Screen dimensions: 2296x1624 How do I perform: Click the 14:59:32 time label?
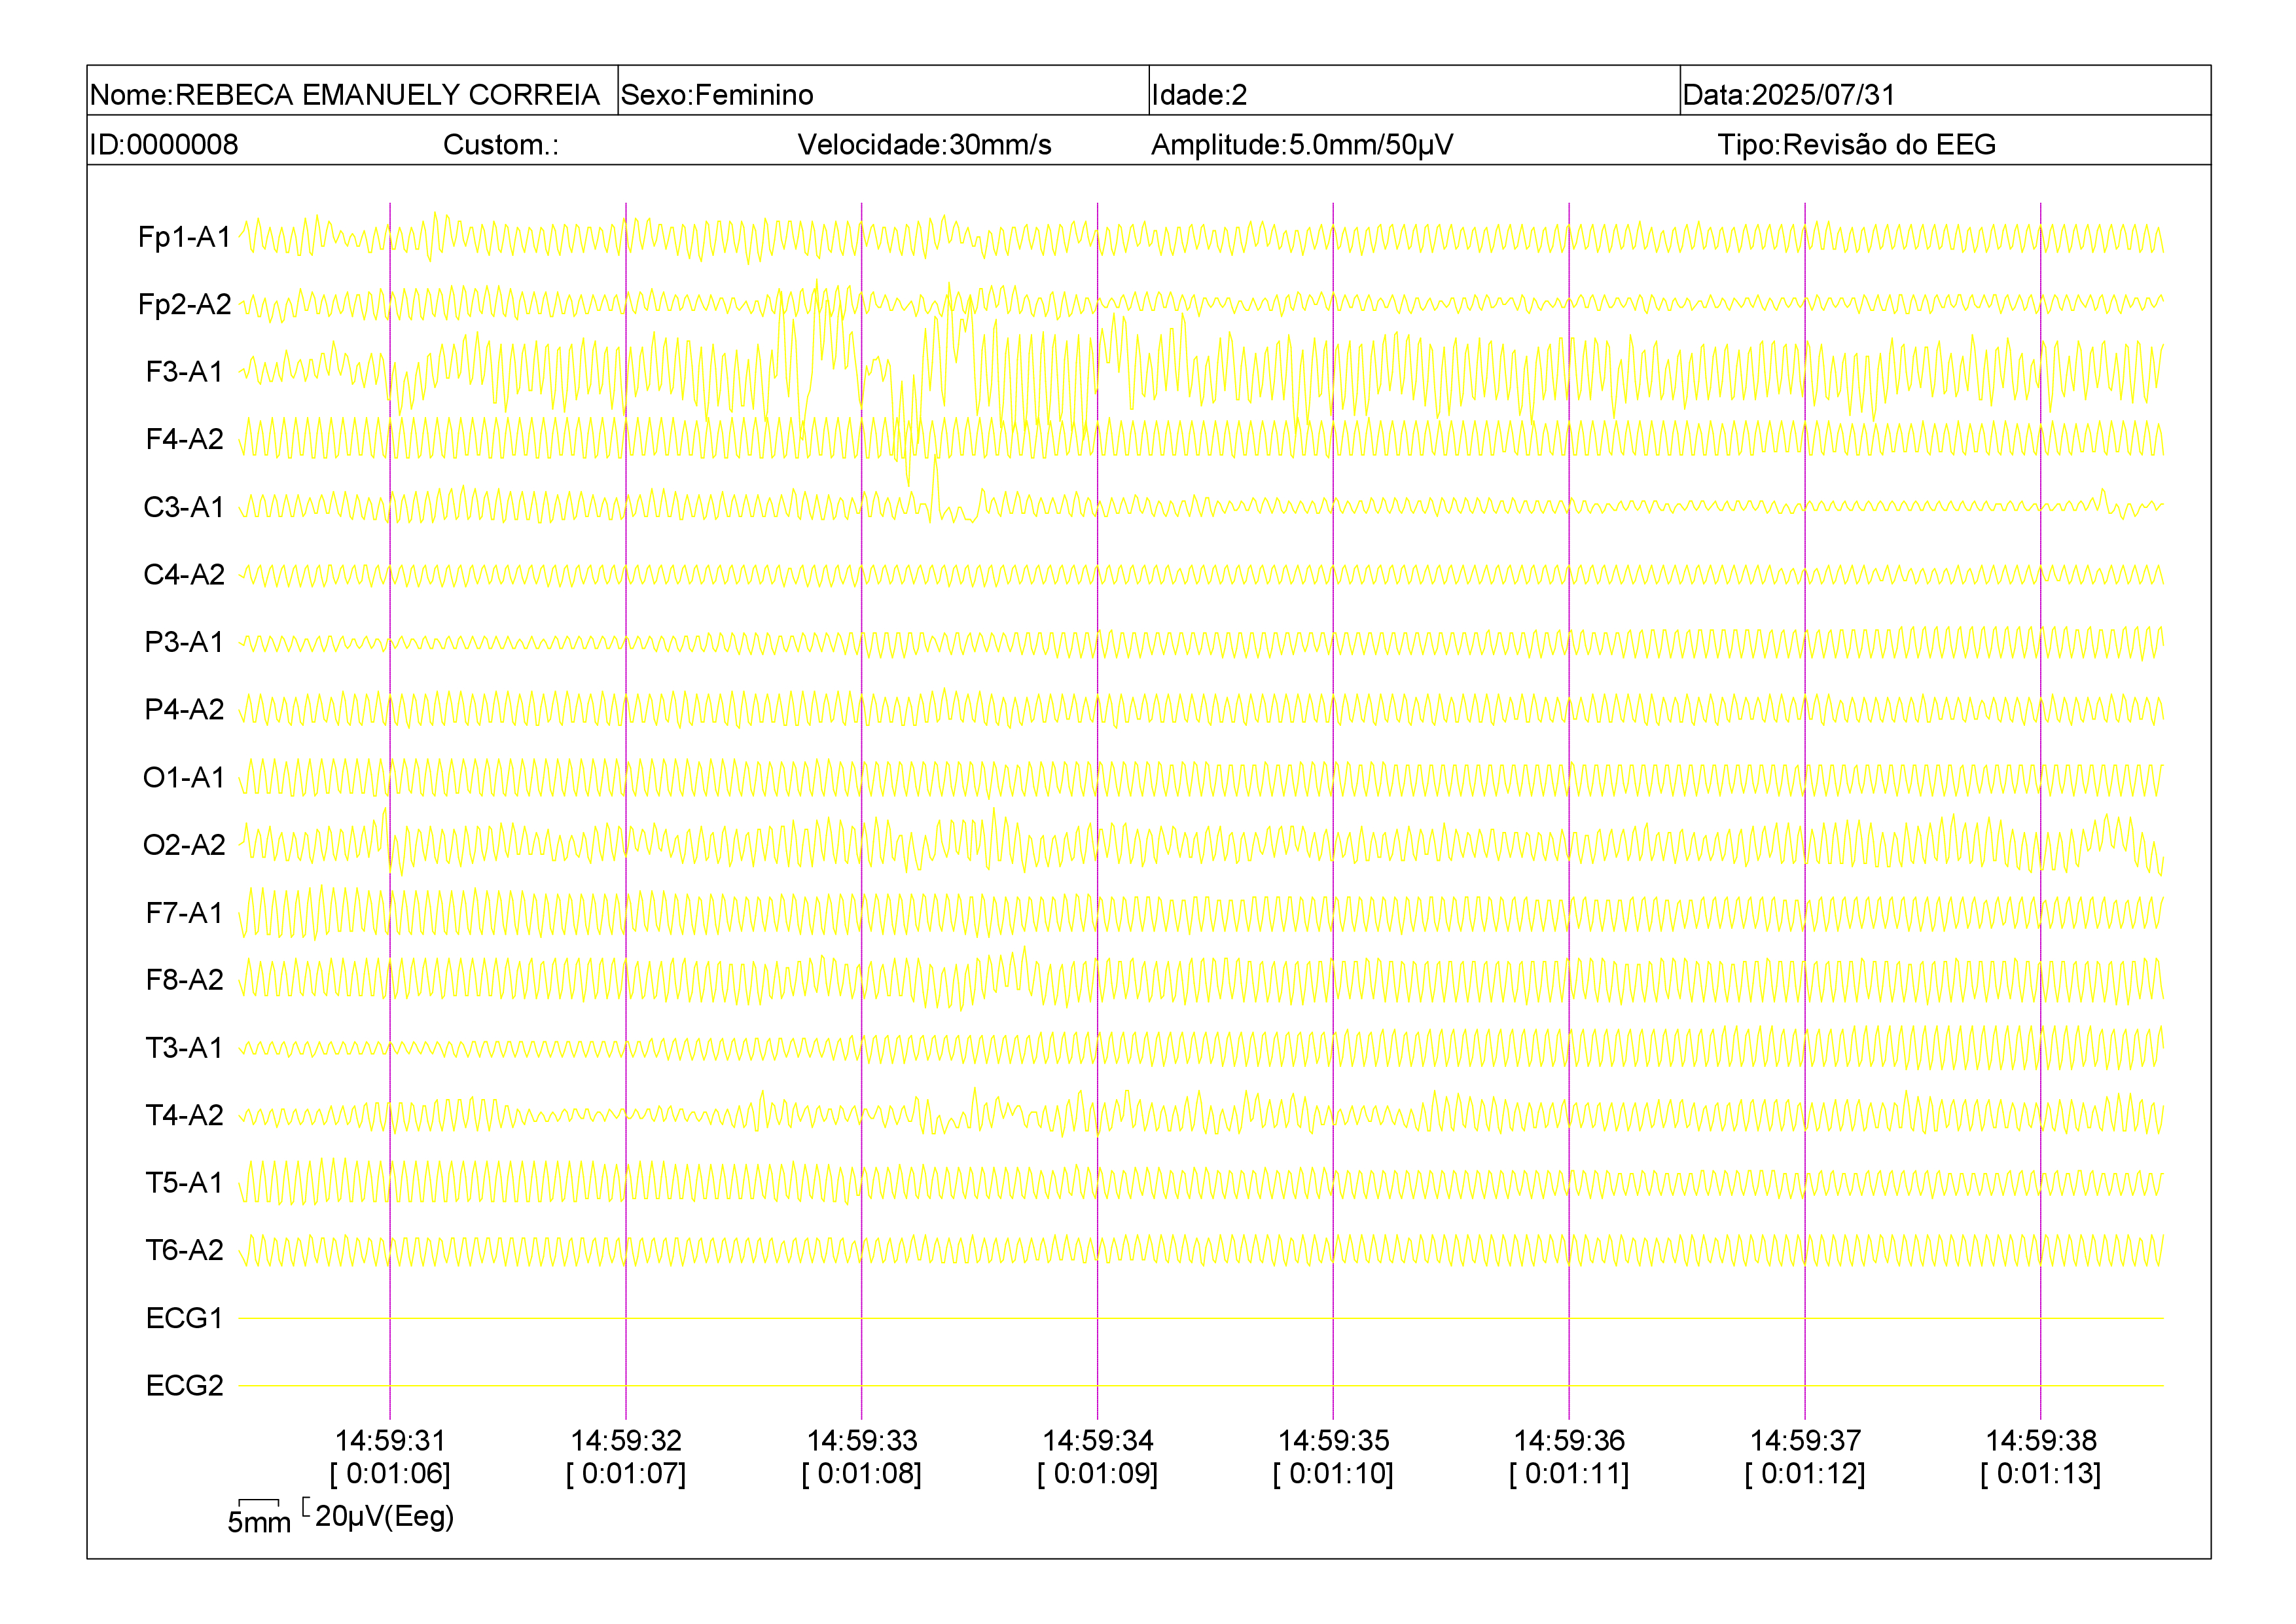[626, 1441]
